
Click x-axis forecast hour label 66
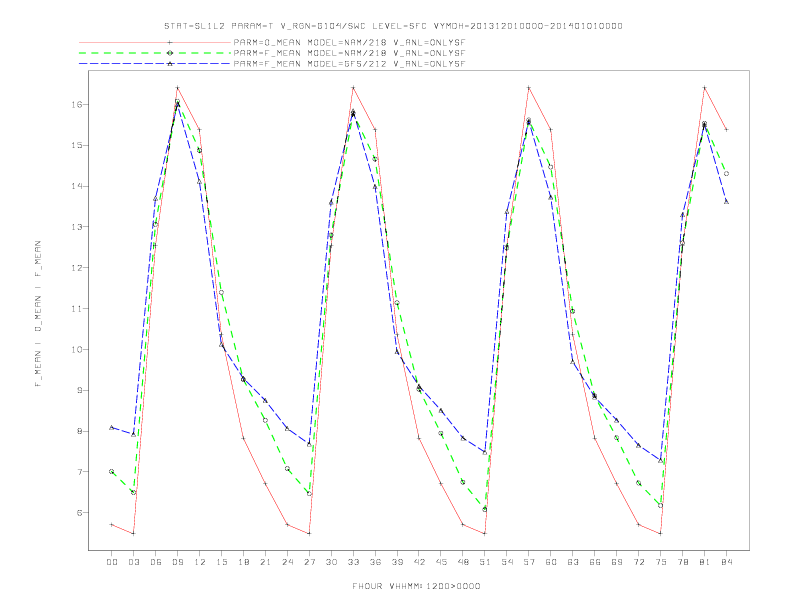[595, 562]
